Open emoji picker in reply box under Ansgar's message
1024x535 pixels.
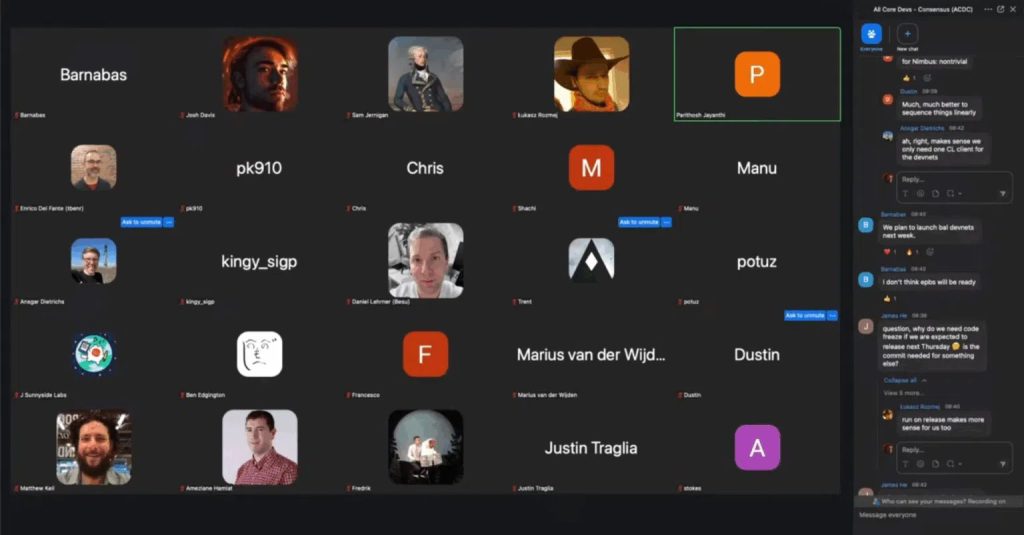click(x=920, y=193)
